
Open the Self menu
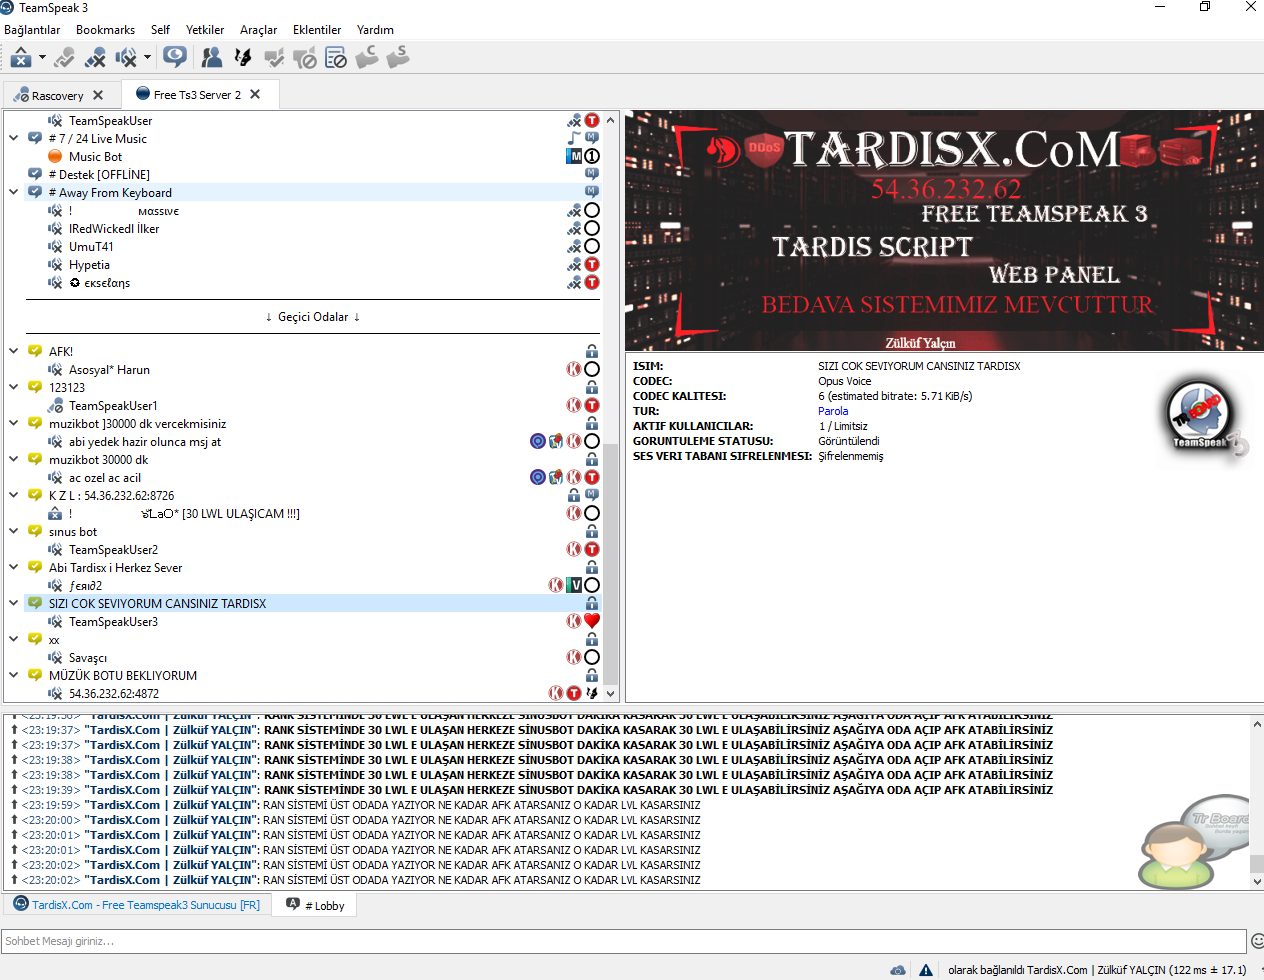160,30
